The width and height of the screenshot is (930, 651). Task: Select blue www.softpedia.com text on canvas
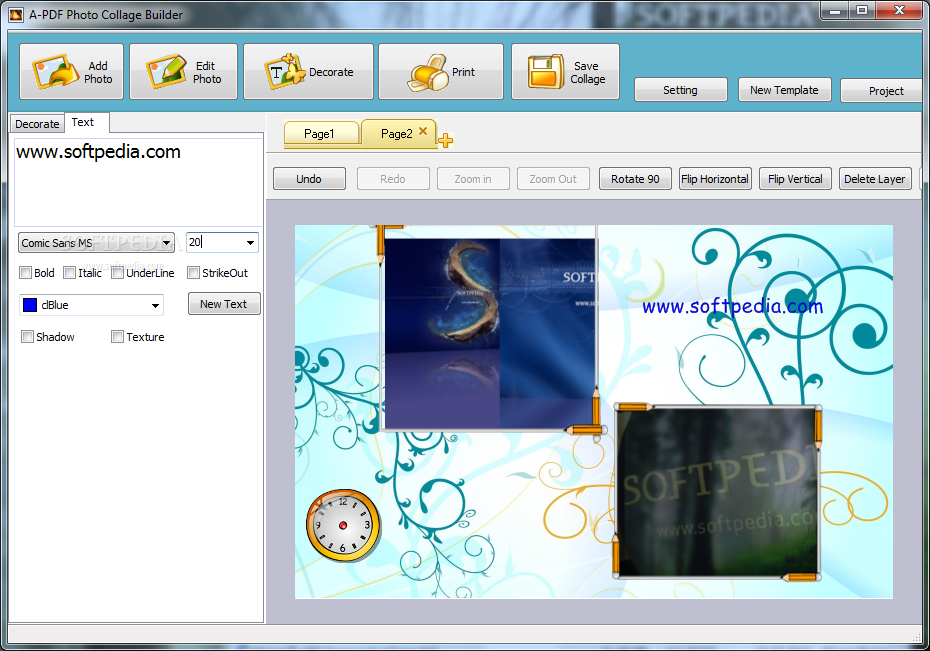(732, 307)
